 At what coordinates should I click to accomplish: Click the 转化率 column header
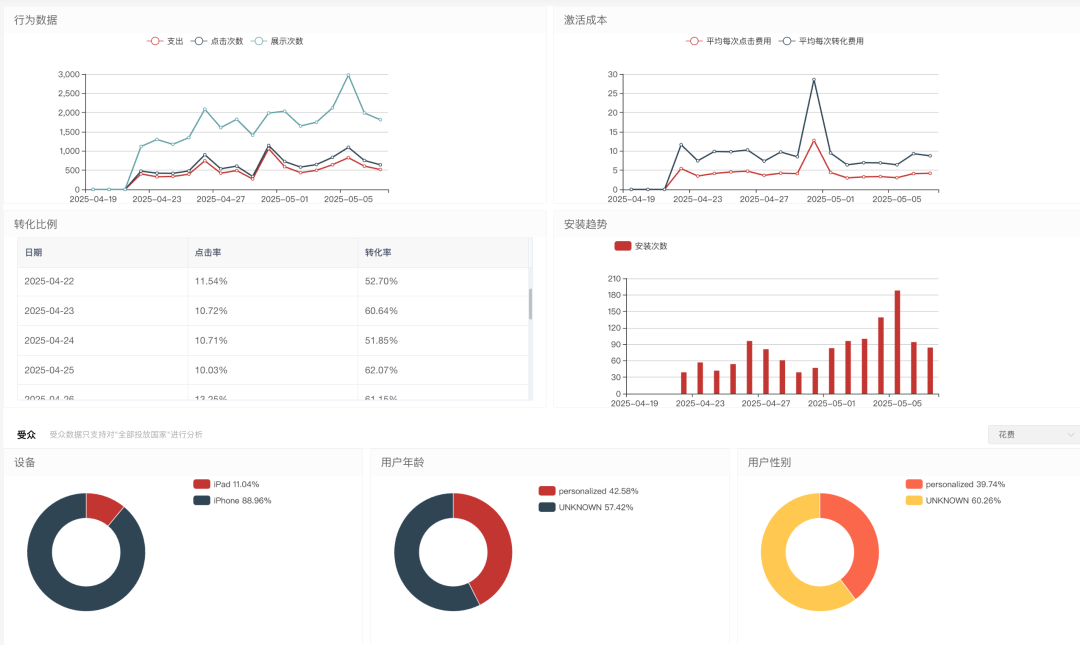click(376, 253)
